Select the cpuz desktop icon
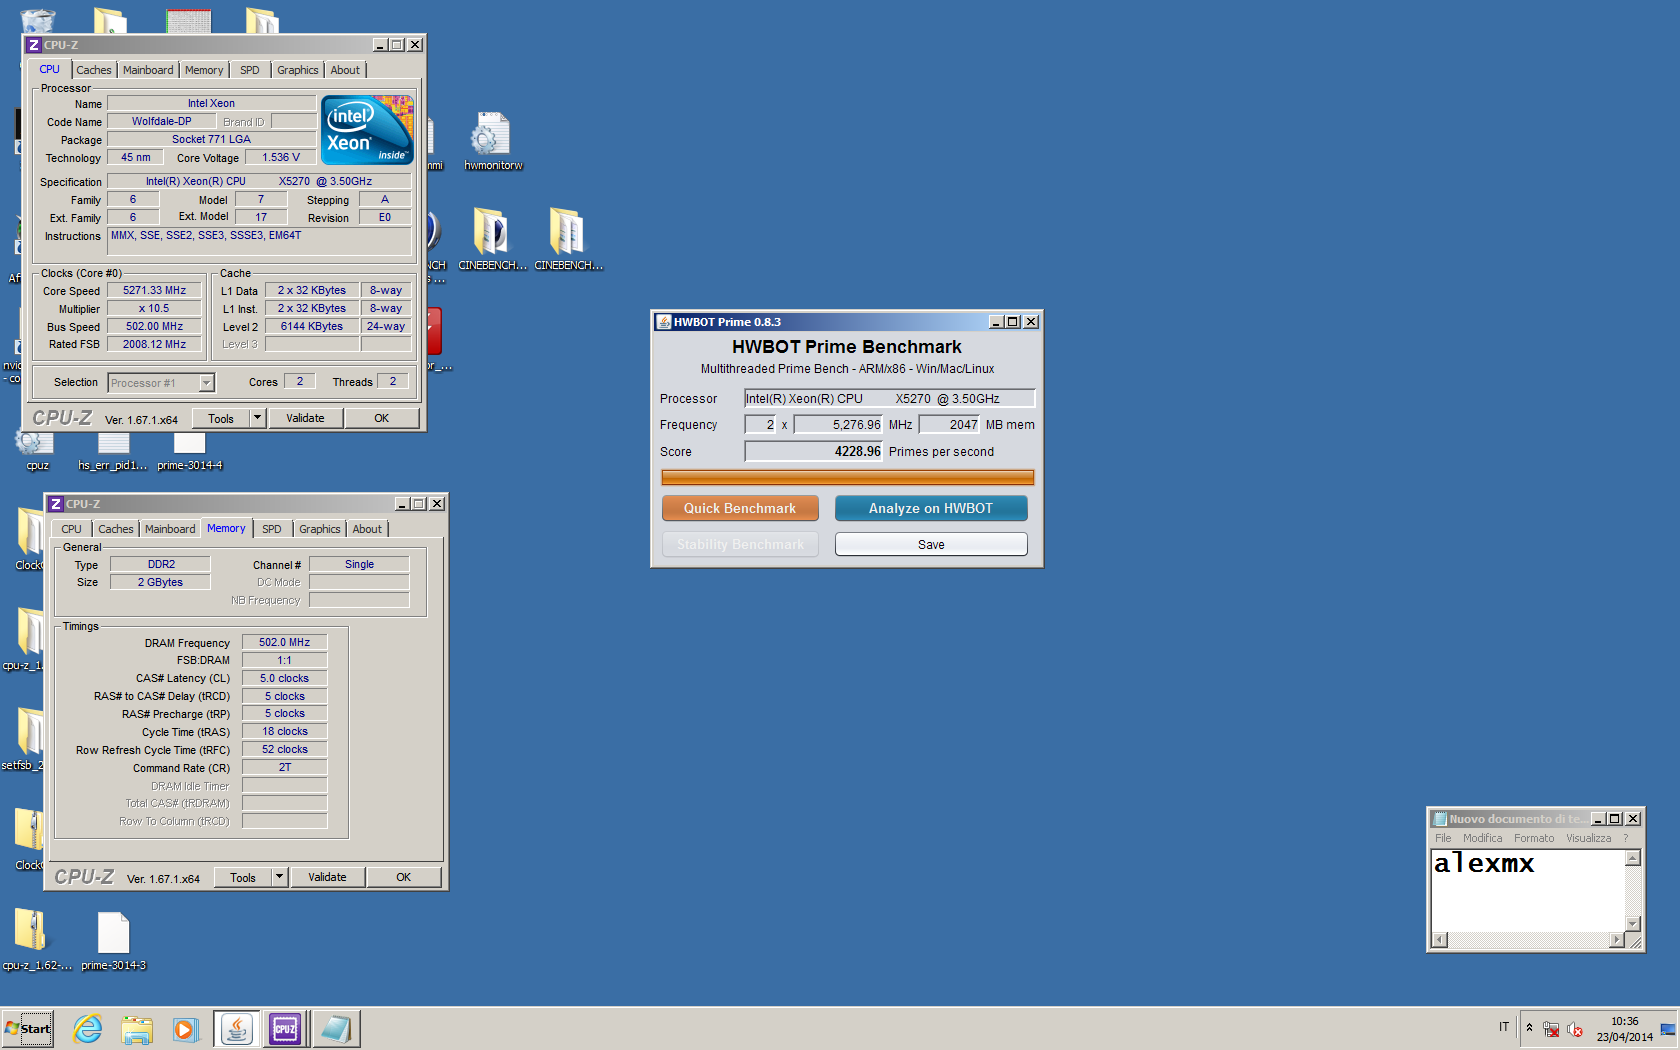The height and width of the screenshot is (1050, 1680). pyautogui.click(x=36, y=449)
